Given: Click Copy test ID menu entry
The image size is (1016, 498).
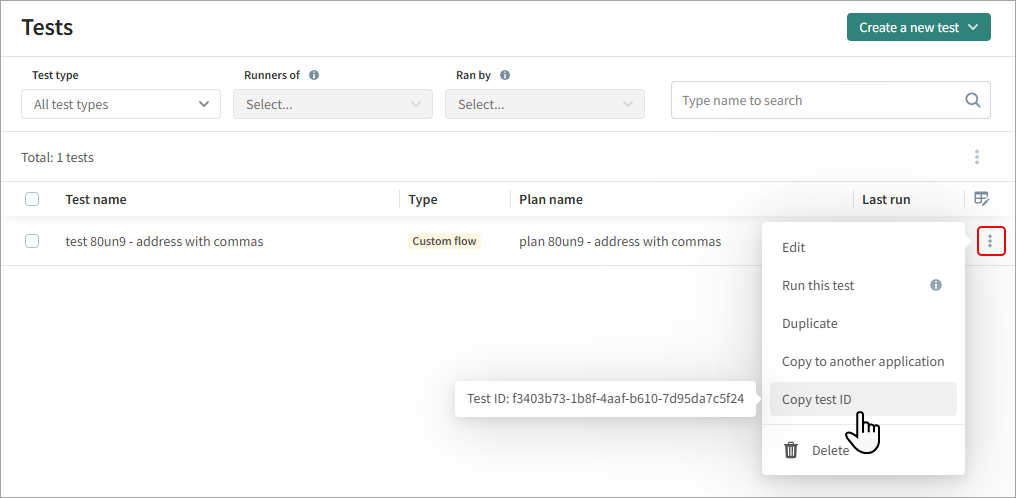Looking at the screenshot, I should pyautogui.click(x=817, y=399).
